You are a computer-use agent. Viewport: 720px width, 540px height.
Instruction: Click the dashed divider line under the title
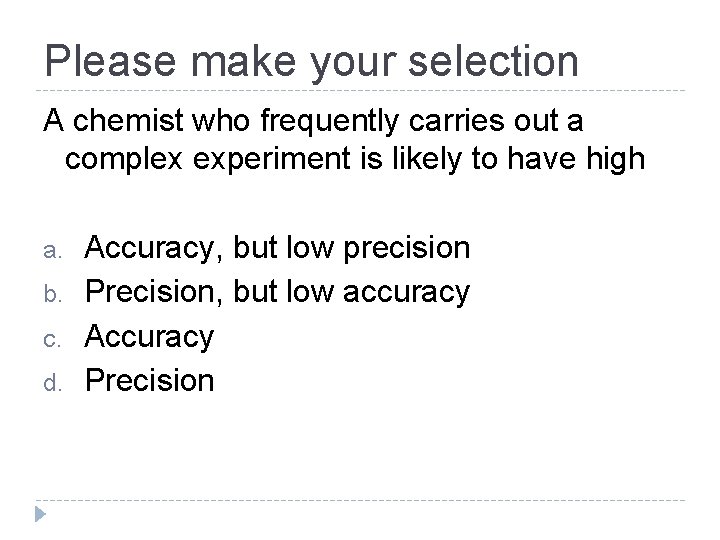[360, 91]
